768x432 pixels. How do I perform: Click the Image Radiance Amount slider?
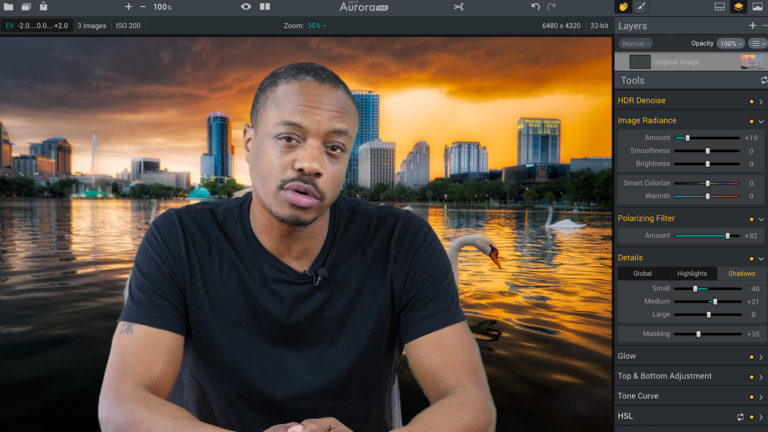pos(708,138)
